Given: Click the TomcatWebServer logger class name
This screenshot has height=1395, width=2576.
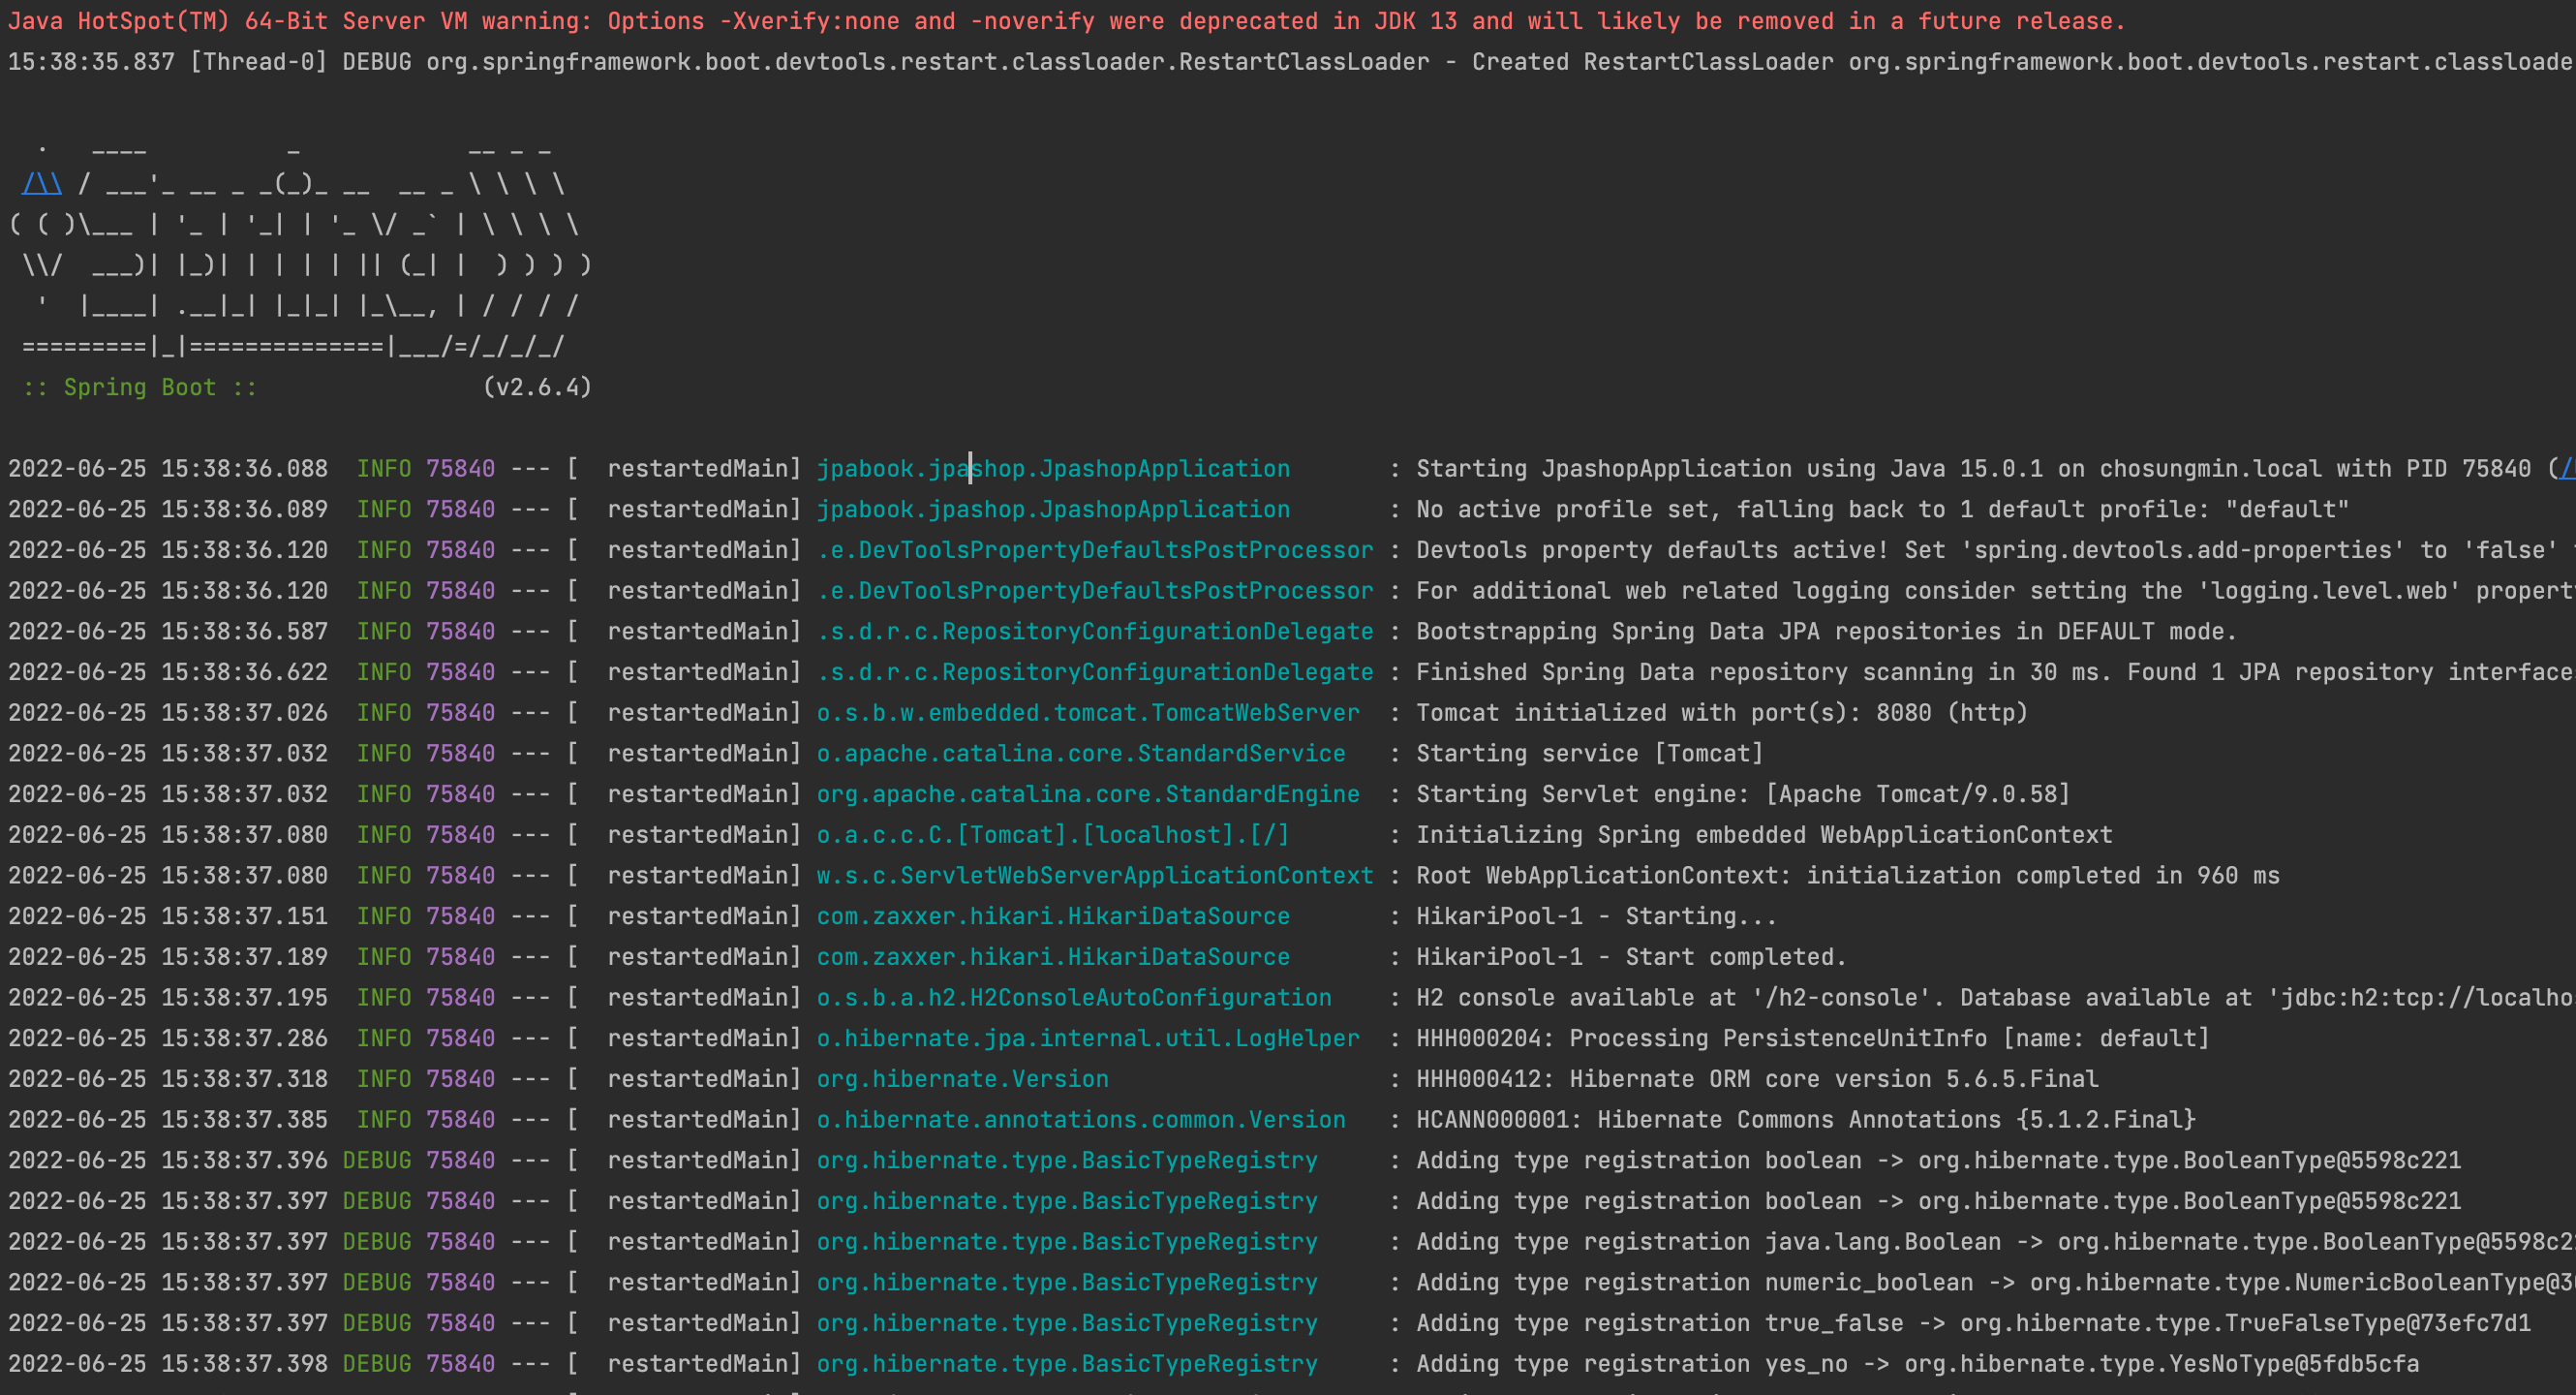Looking at the screenshot, I should coord(1087,713).
